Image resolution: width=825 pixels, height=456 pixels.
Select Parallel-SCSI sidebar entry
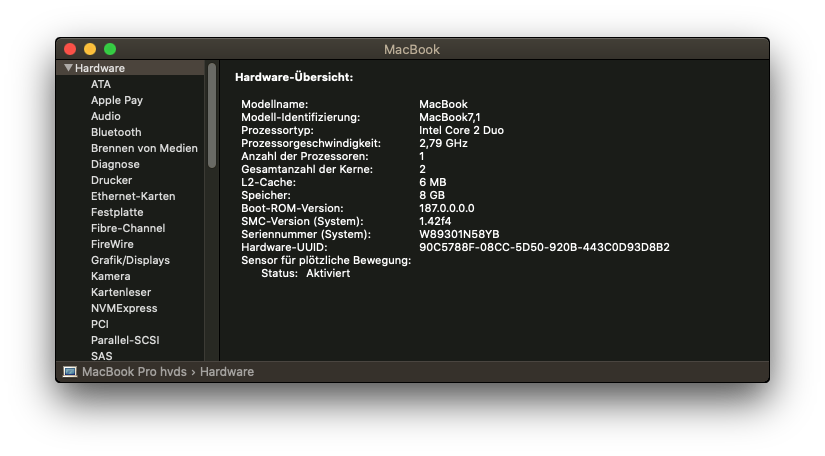[x=125, y=340]
